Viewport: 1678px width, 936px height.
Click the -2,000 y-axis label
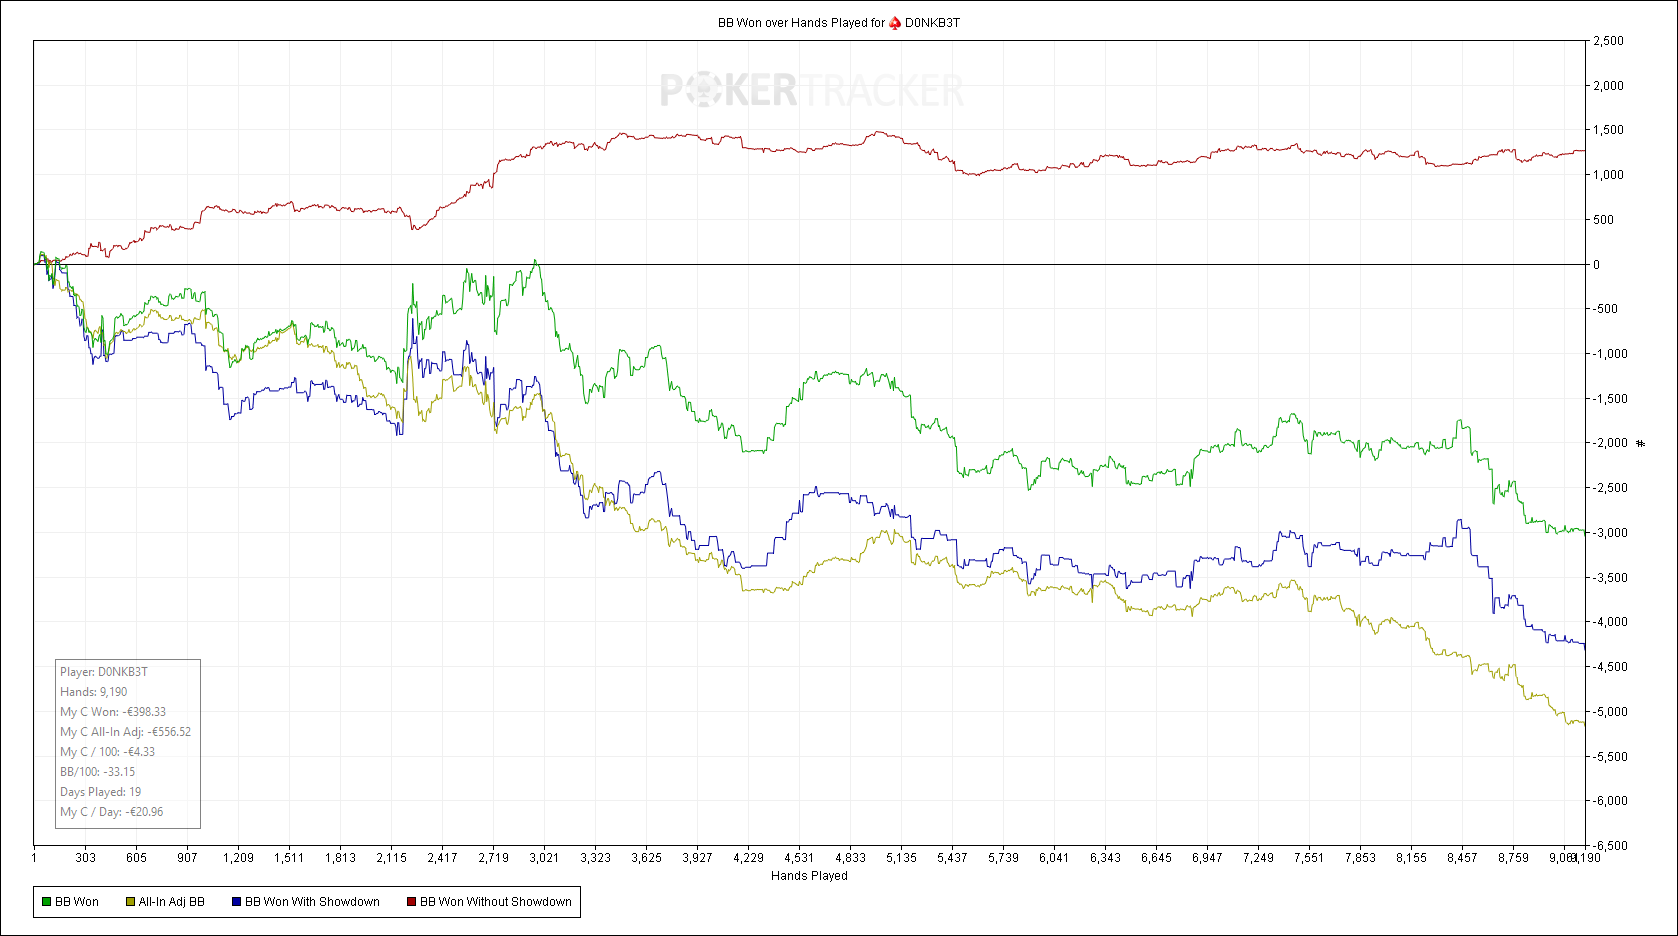click(x=1610, y=443)
